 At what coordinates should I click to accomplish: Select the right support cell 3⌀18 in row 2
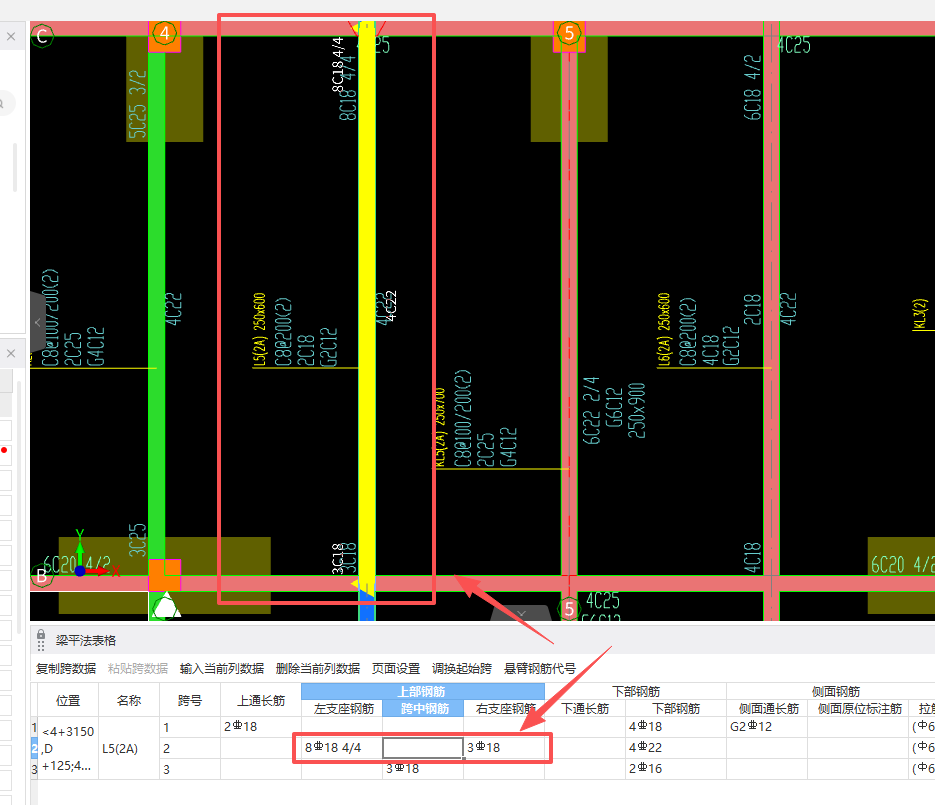click(x=504, y=748)
